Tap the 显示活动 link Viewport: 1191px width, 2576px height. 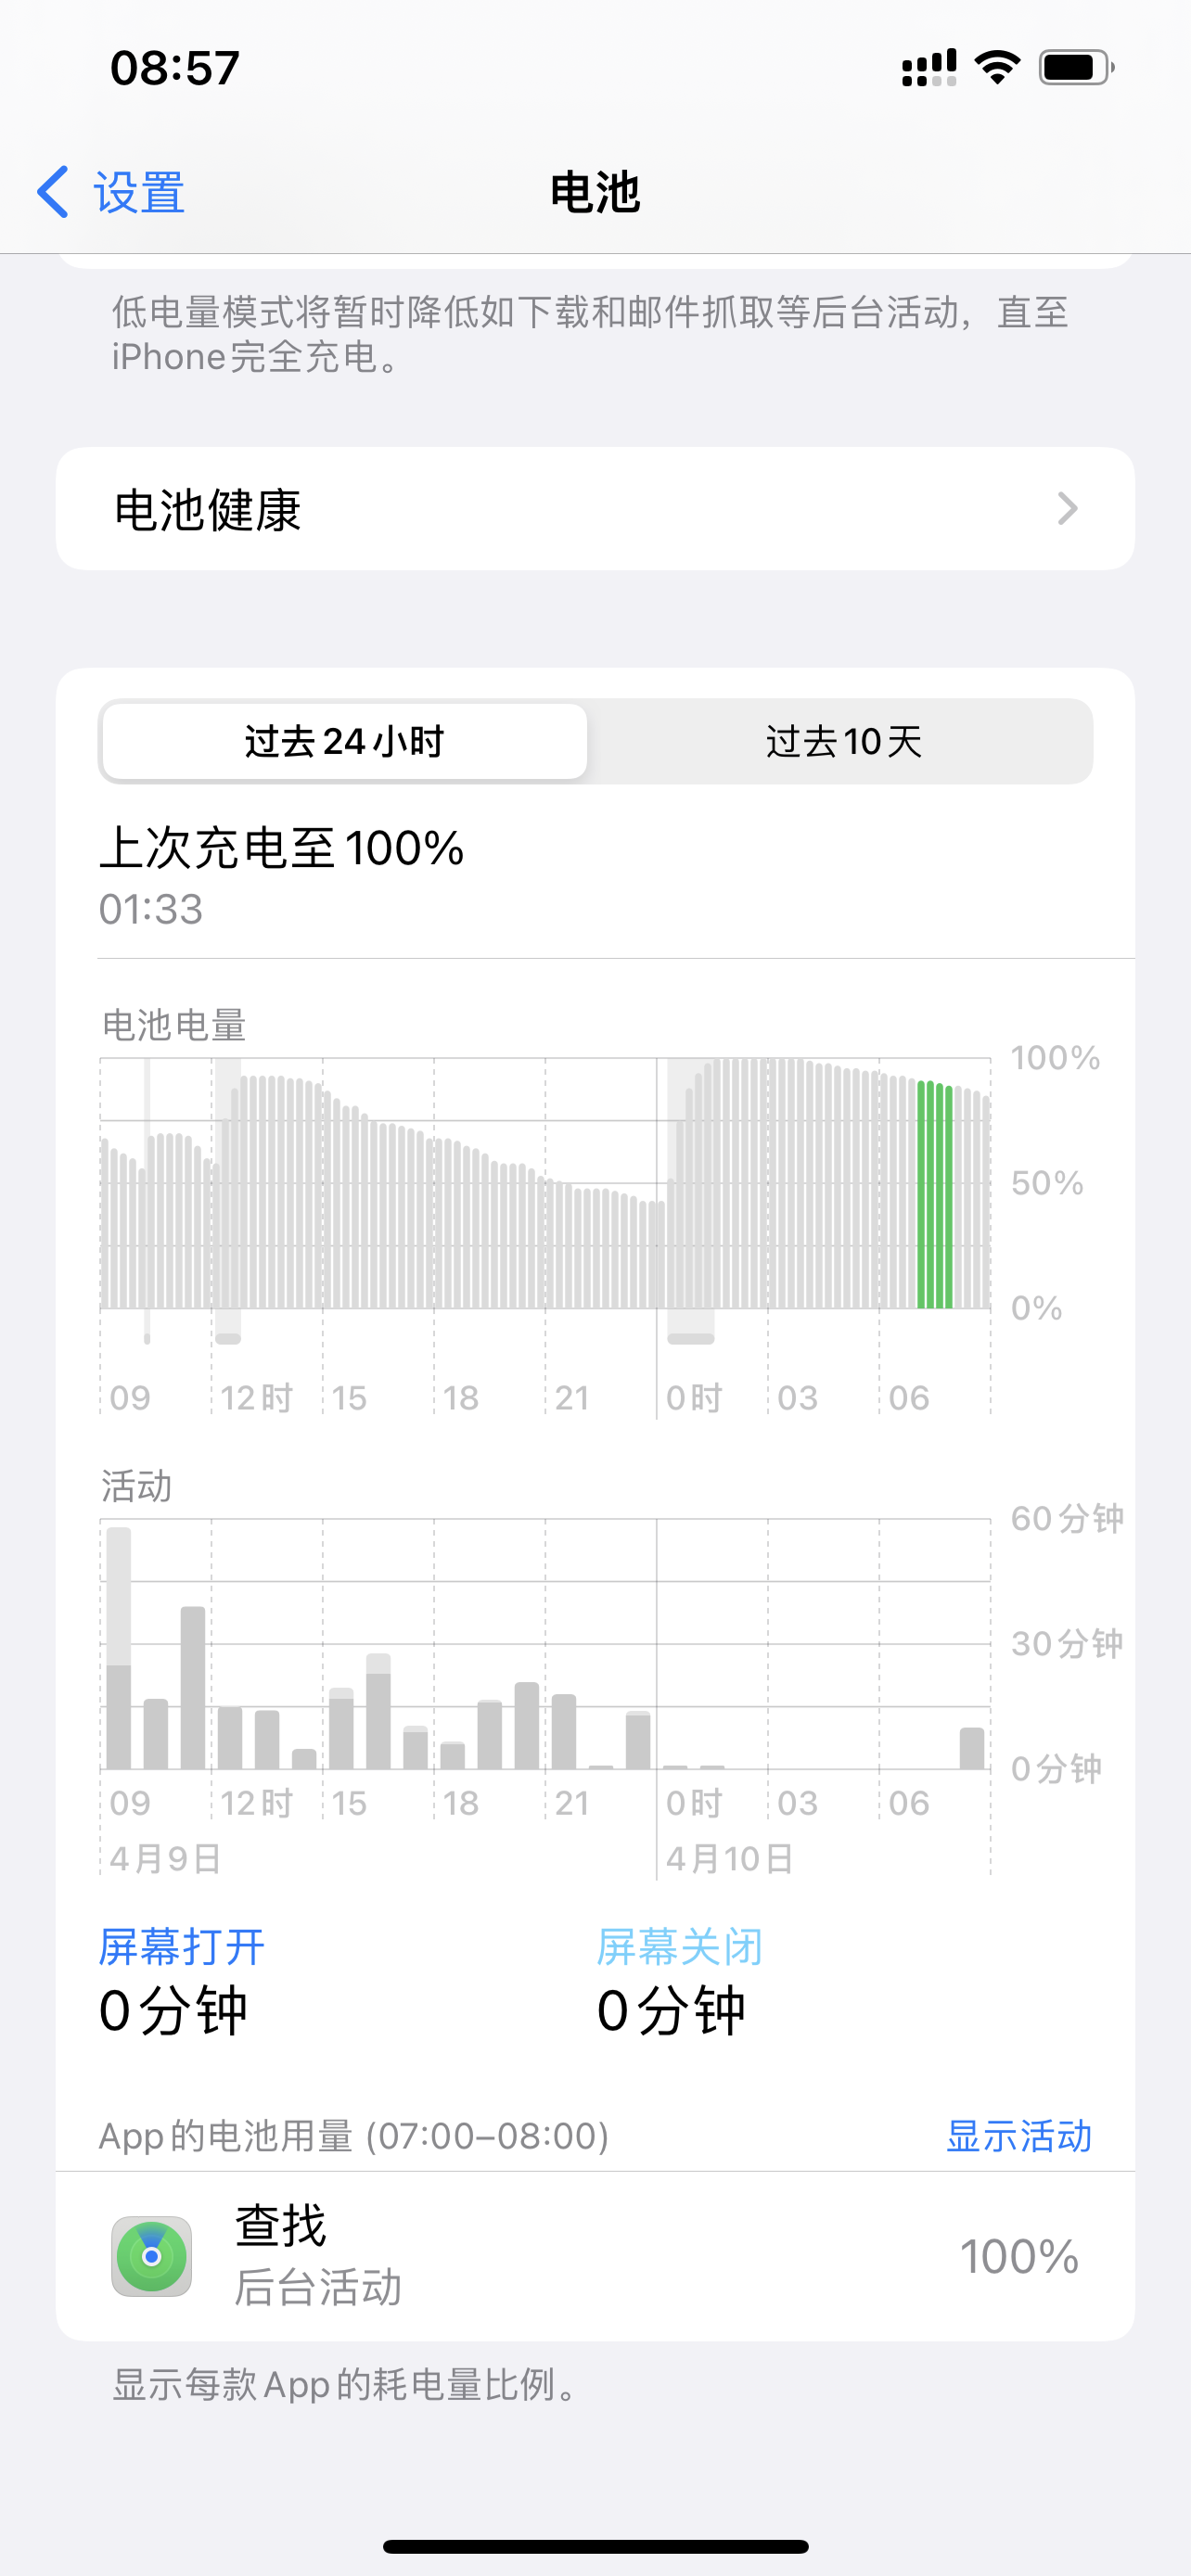pos(1018,2136)
